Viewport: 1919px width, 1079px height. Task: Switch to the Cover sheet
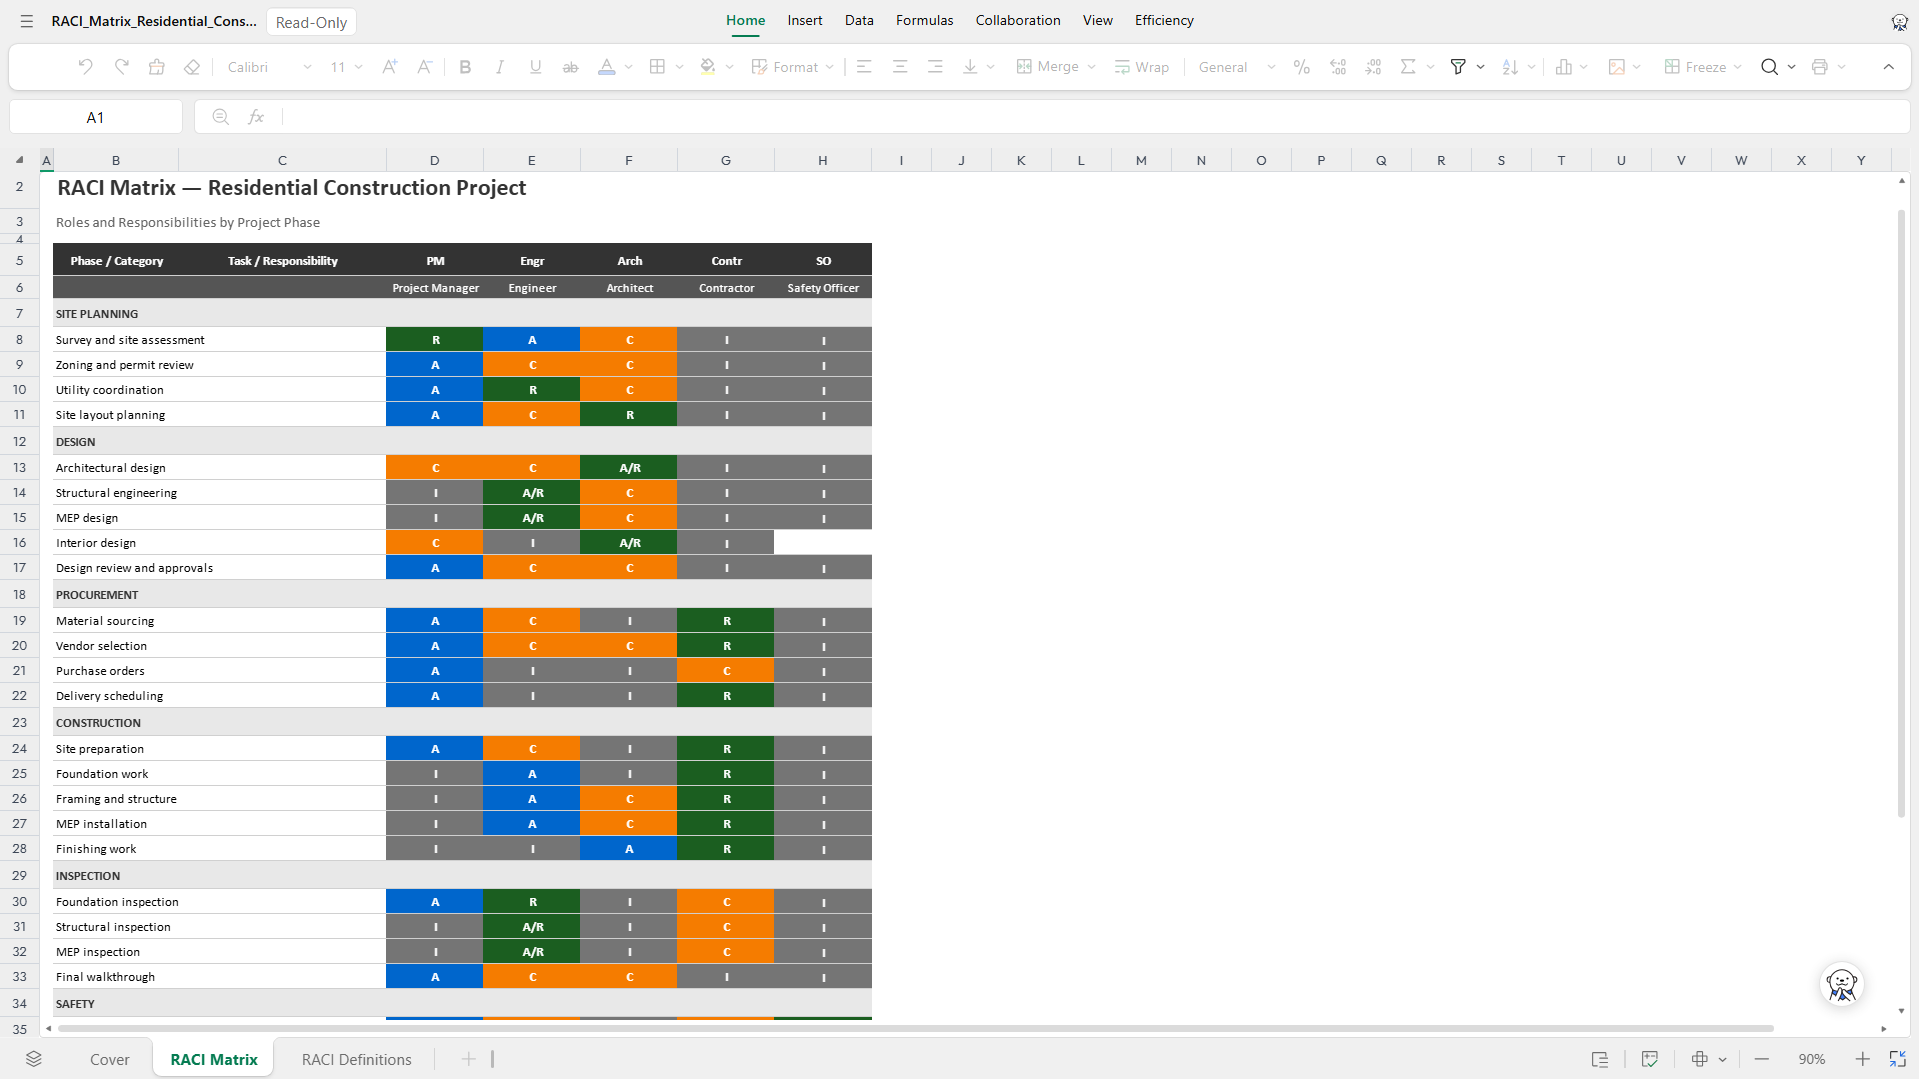[x=110, y=1059]
